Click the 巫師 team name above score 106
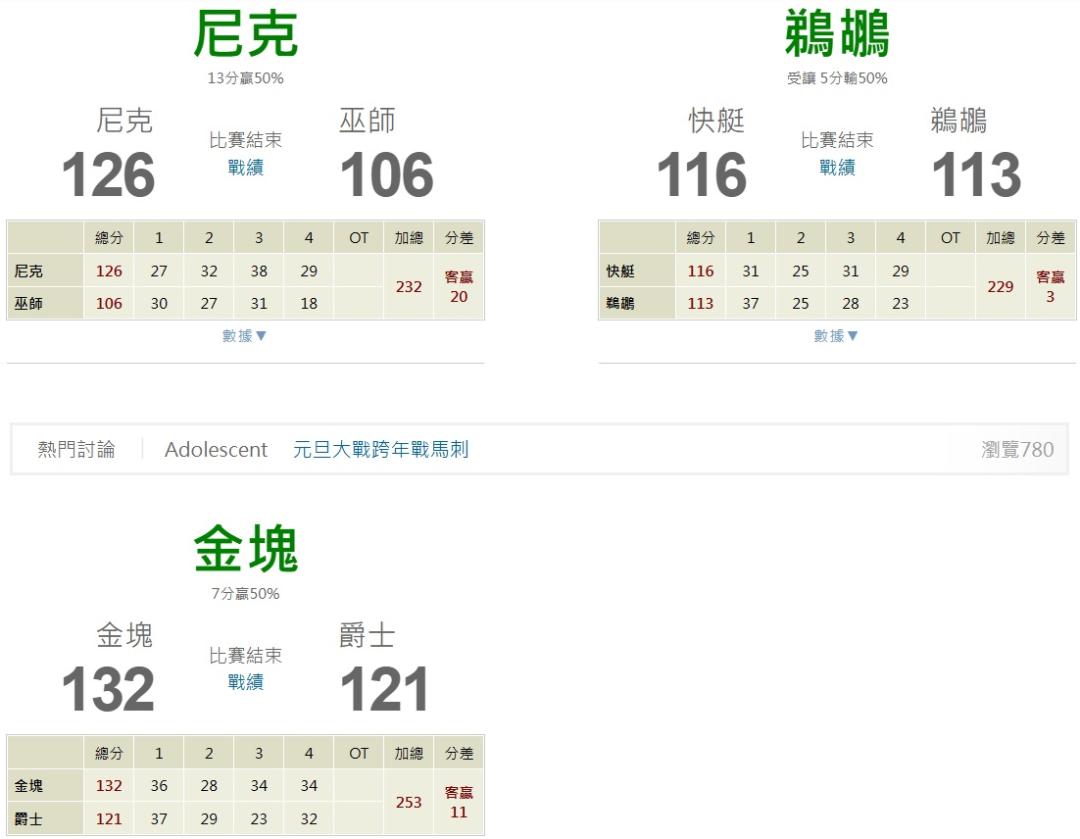 point(367,121)
